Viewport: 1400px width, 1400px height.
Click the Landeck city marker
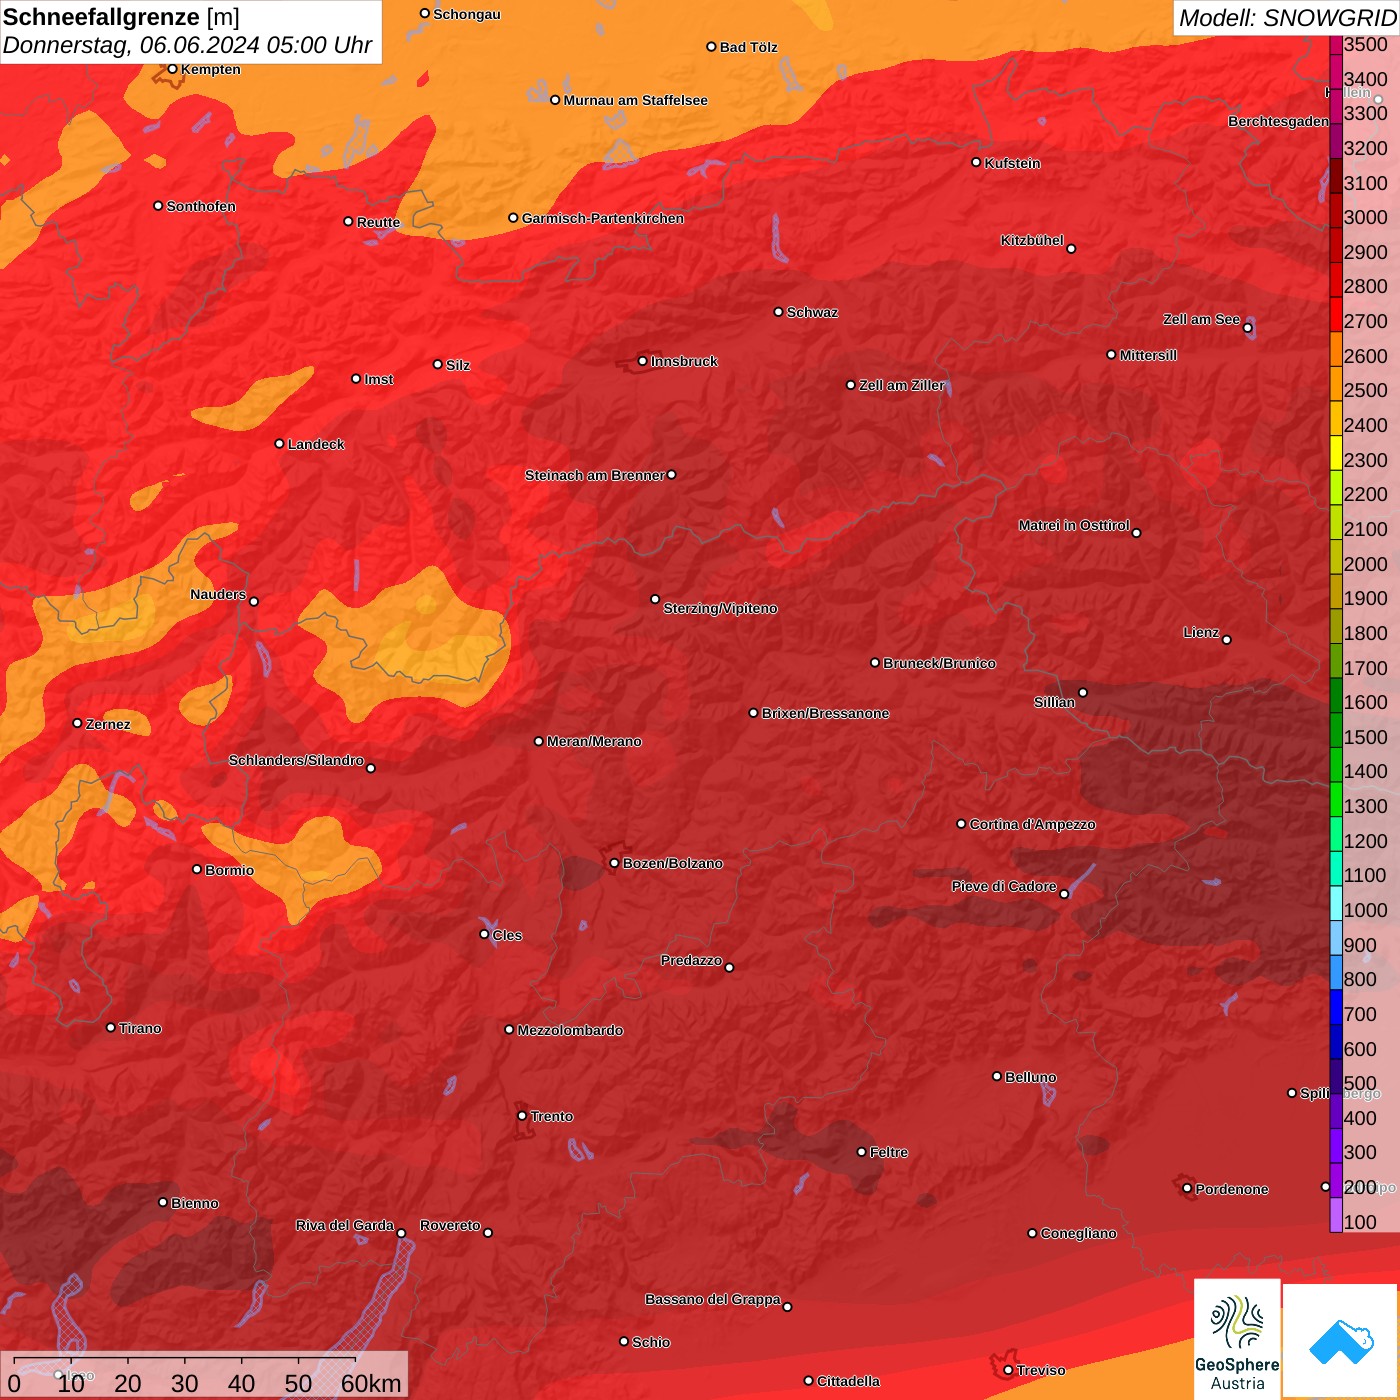[280, 444]
